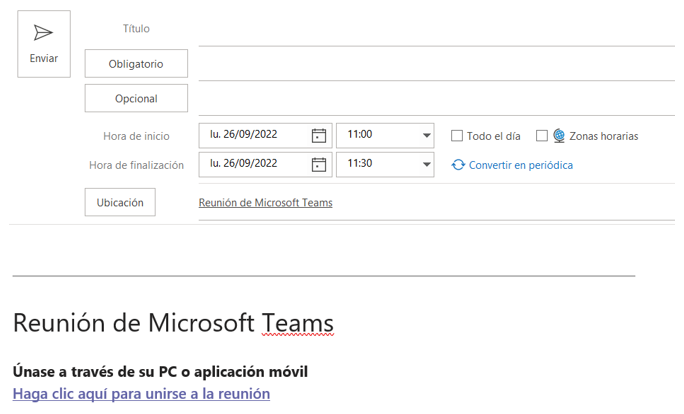
Task: Click the Ubicación button
Action: click(120, 202)
